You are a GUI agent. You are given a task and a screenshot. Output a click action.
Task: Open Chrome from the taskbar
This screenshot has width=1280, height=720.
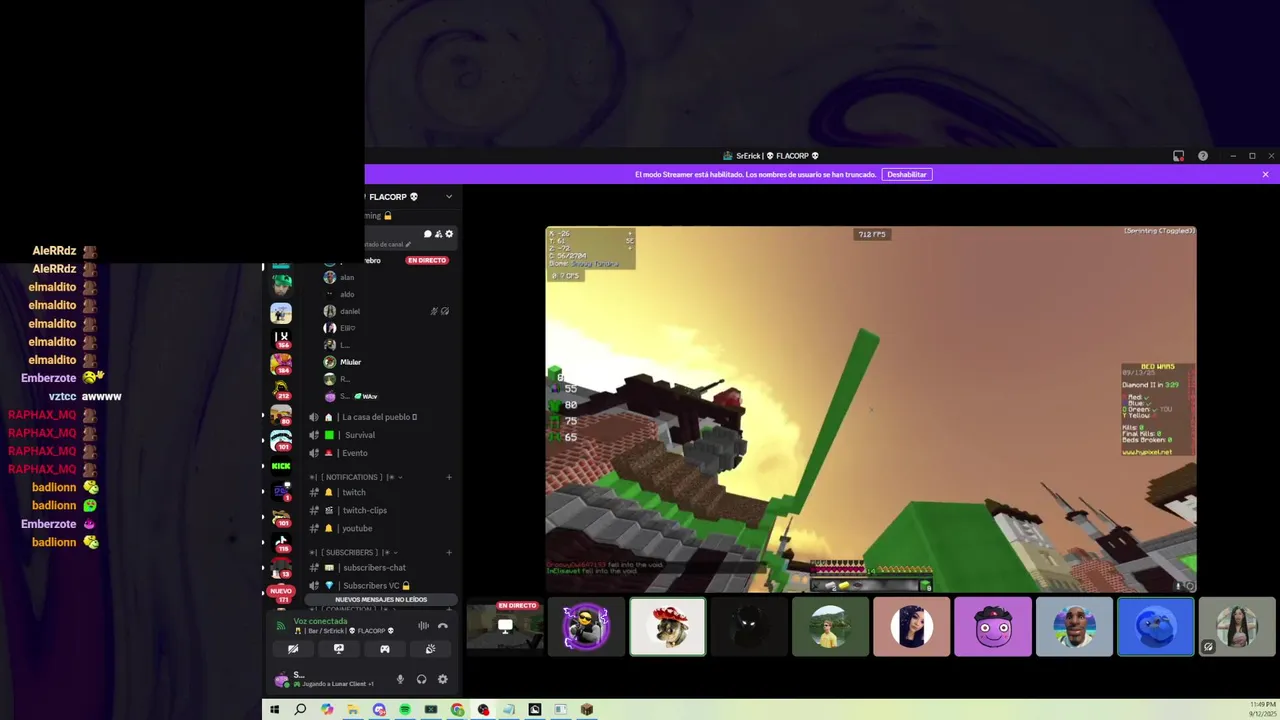tap(457, 710)
